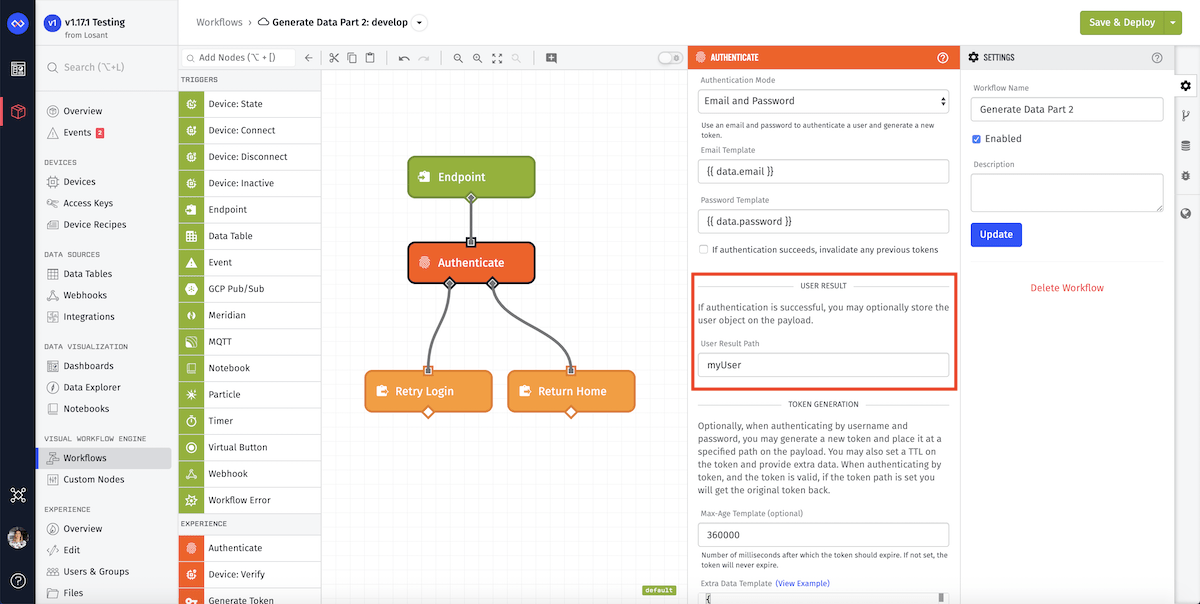
Task: Click the blue Update button
Action: point(995,235)
